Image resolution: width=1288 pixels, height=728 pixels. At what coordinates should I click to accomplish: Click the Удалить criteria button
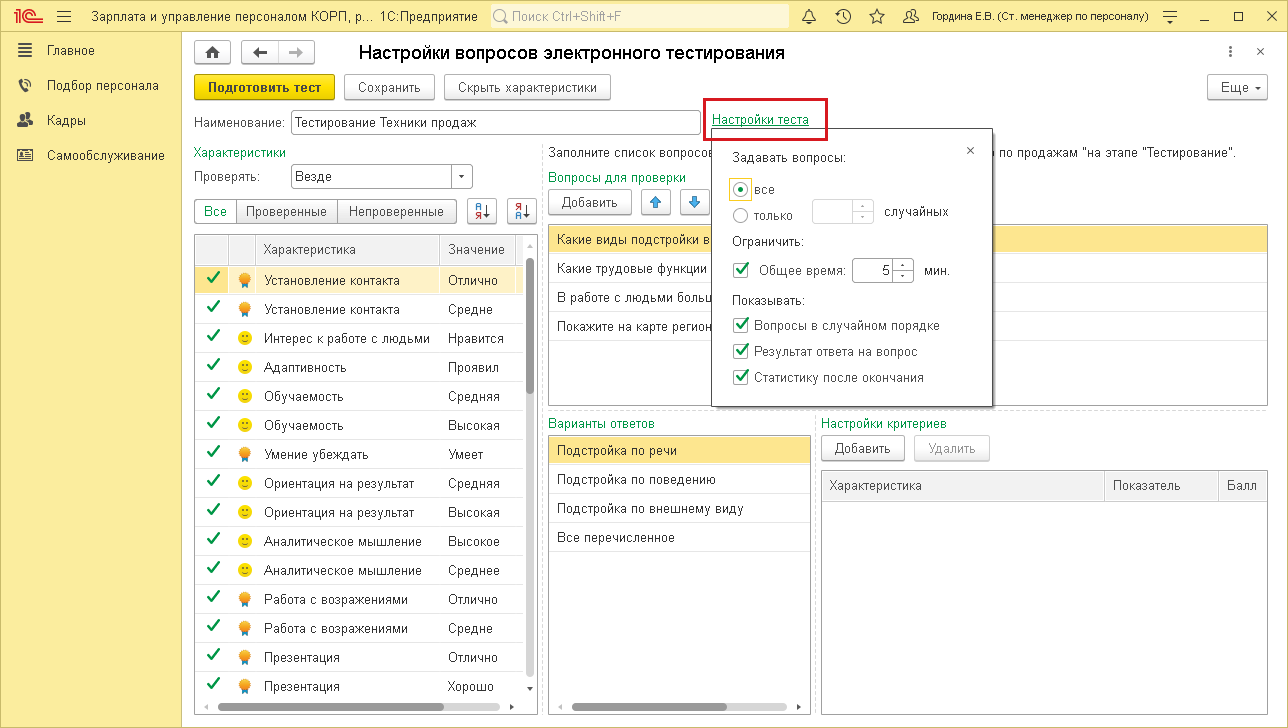952,449
